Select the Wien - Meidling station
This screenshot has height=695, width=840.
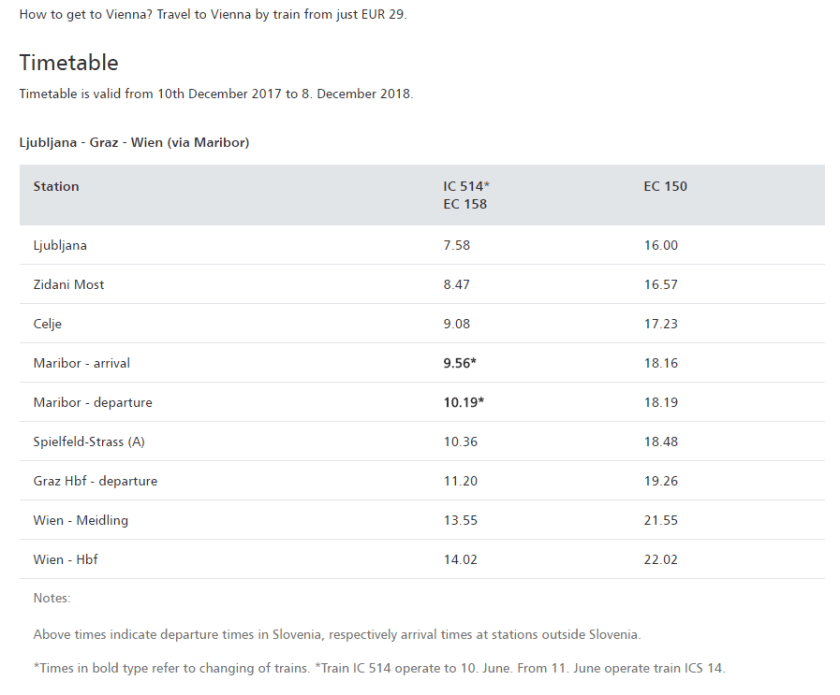point(80,520)
